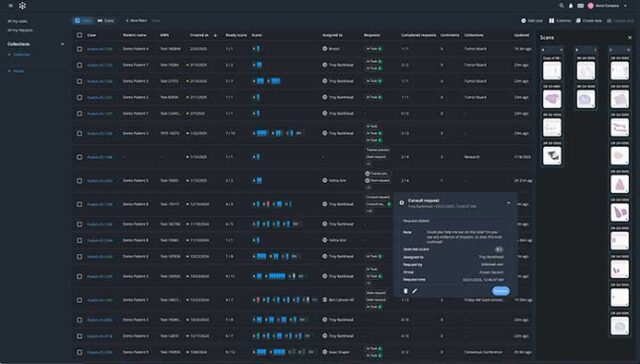Click the Updated column header

point(521,35)
